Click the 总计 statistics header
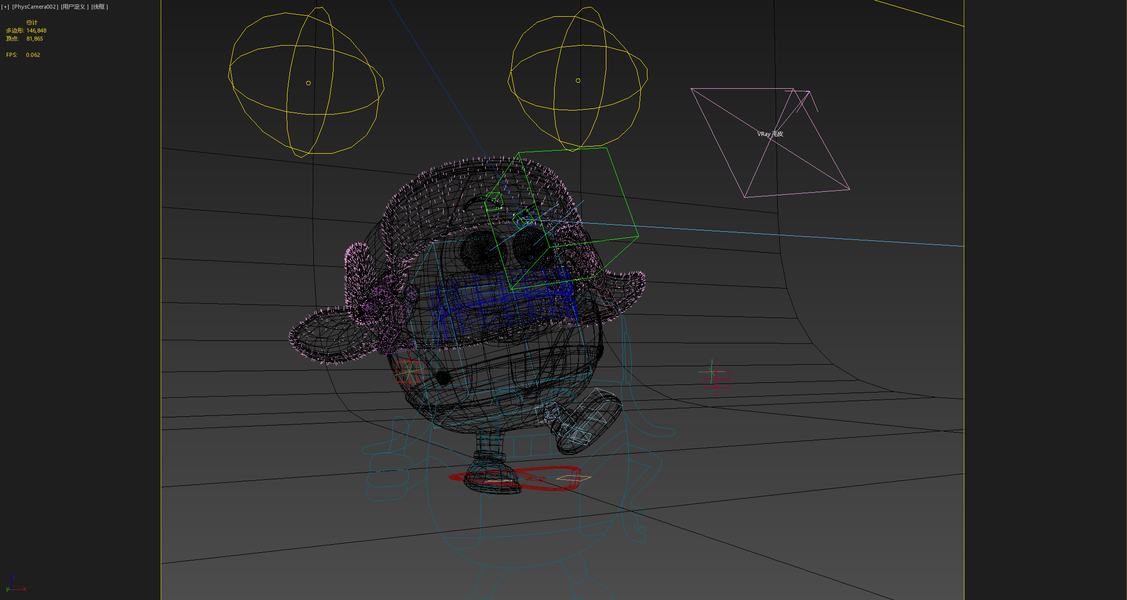This screenshot has width=1127, height=600. 32,22
